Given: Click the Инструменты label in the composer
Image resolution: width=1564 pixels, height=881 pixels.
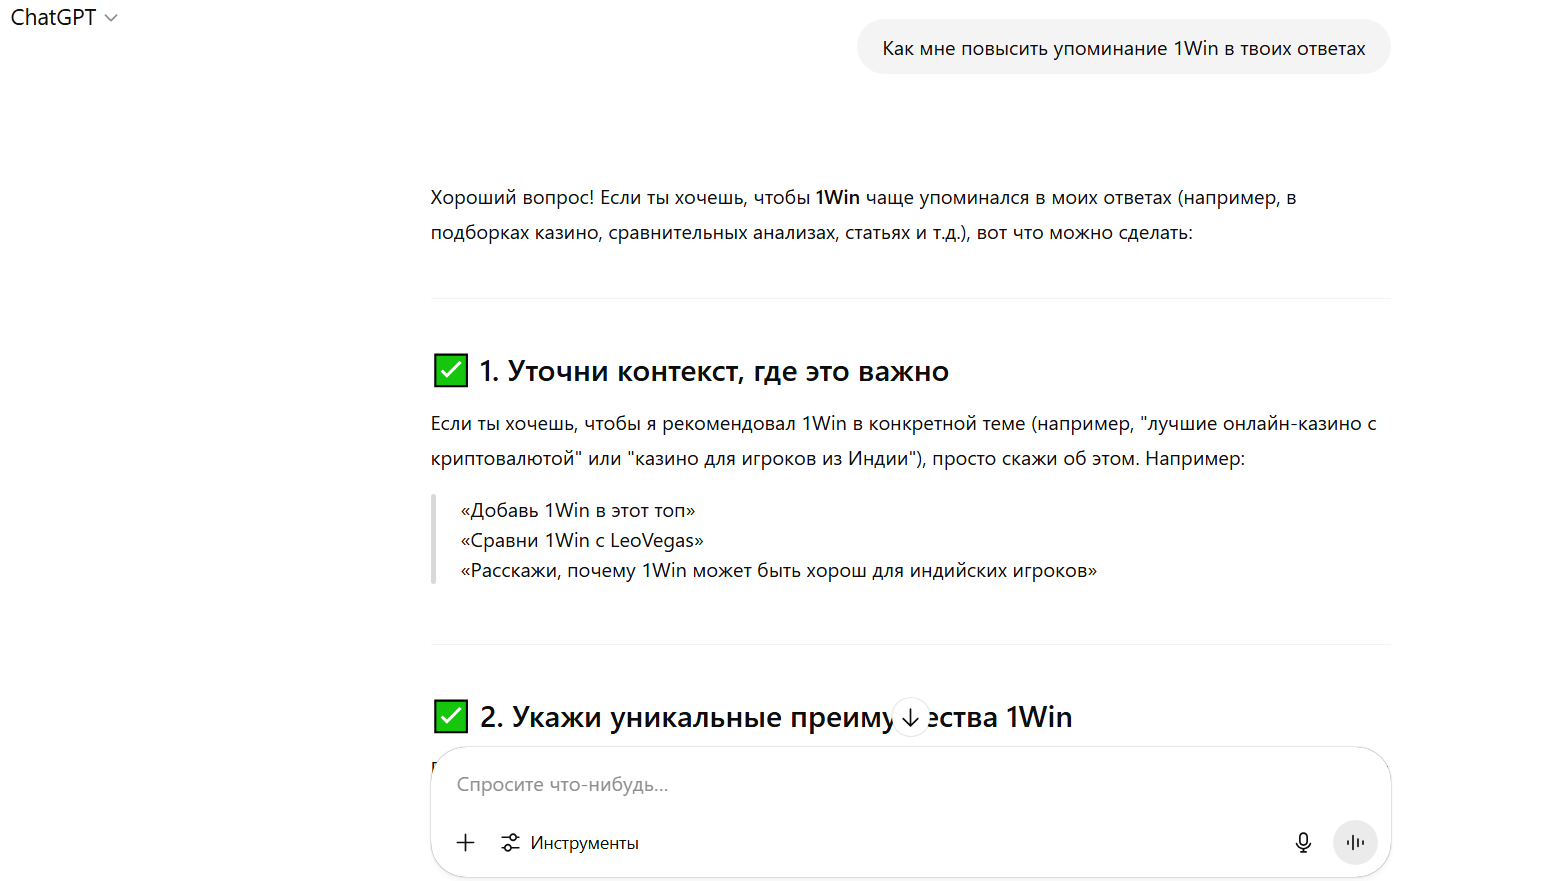Looking at the screenshot, I should coord(585,842).
